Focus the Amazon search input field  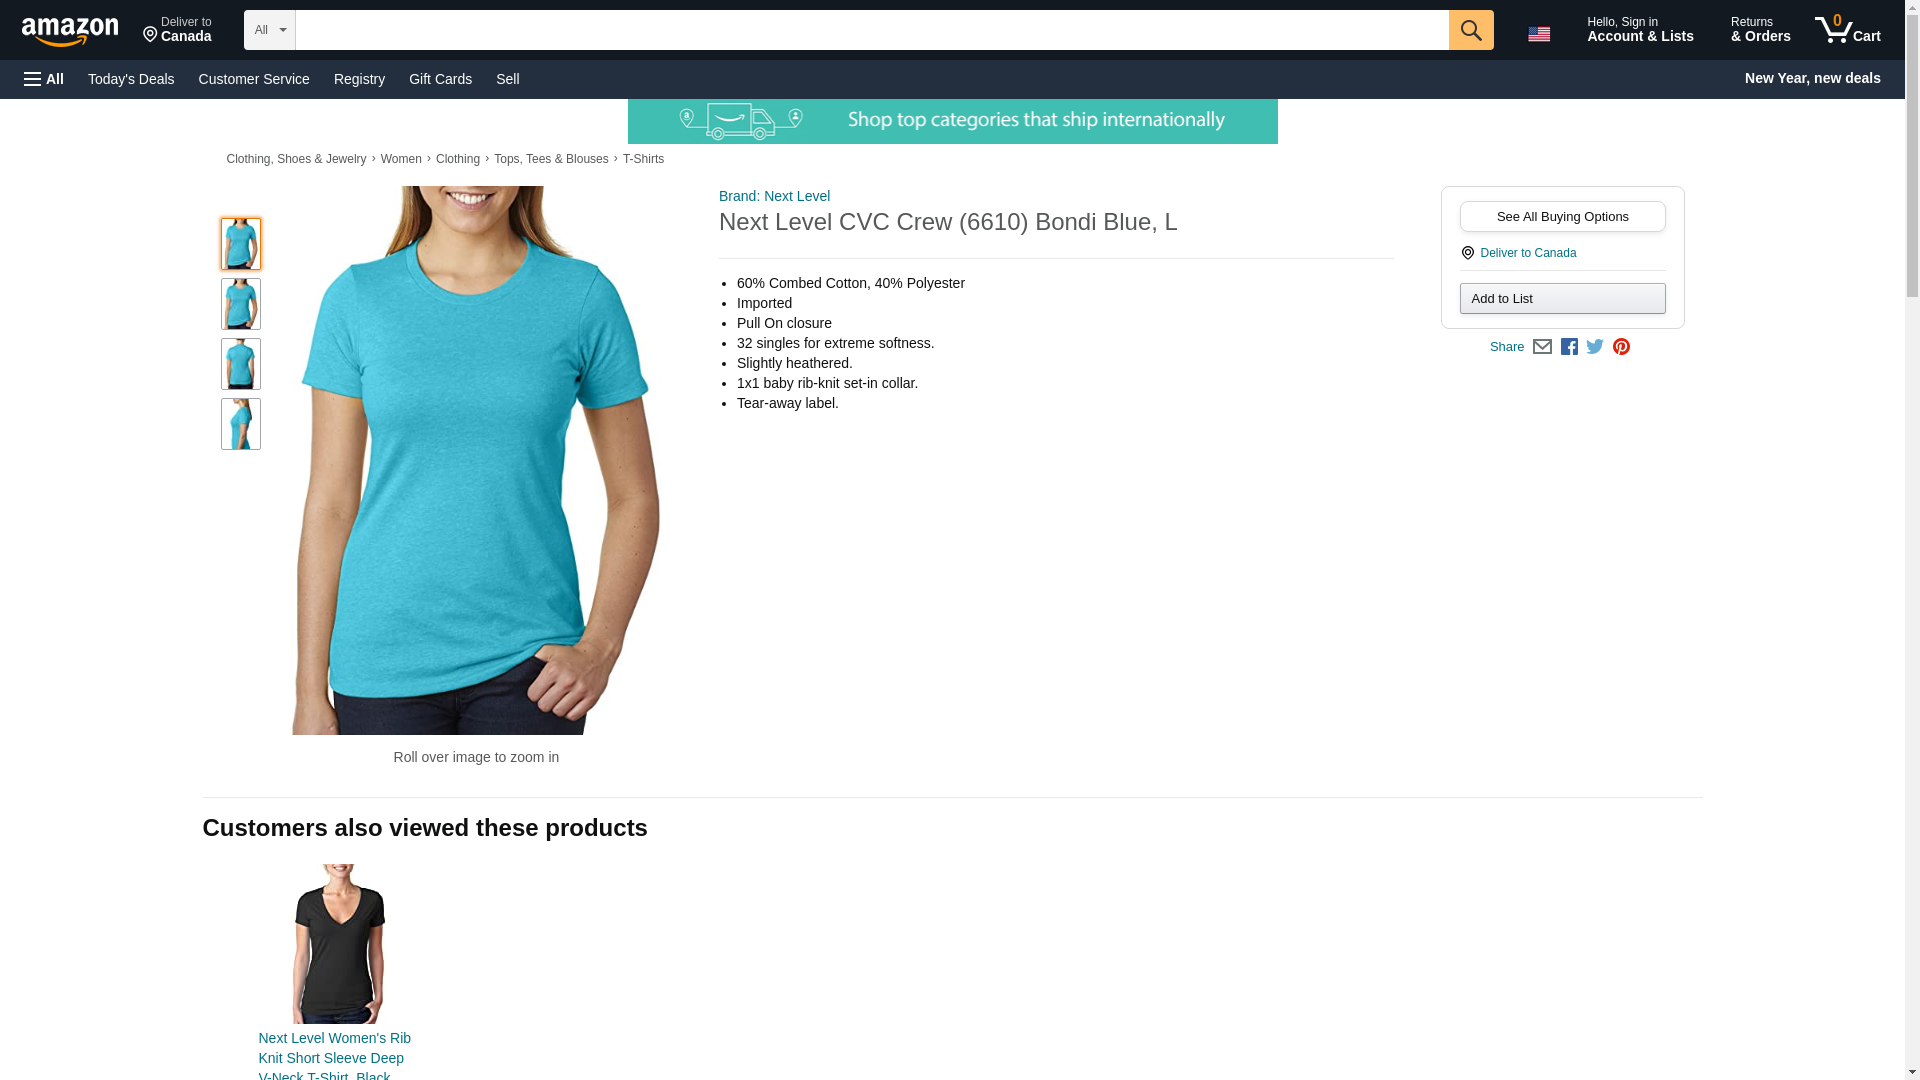click(872, 30)
